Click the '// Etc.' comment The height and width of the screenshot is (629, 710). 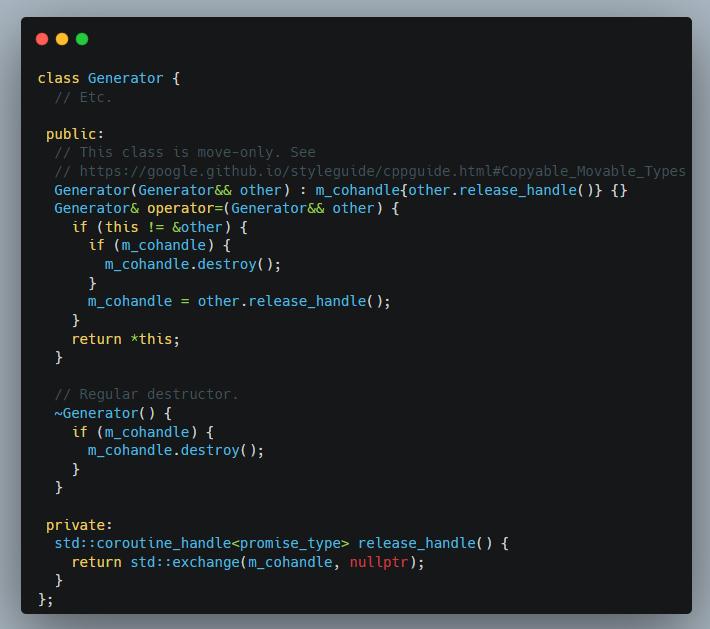(x=83, y=97)
